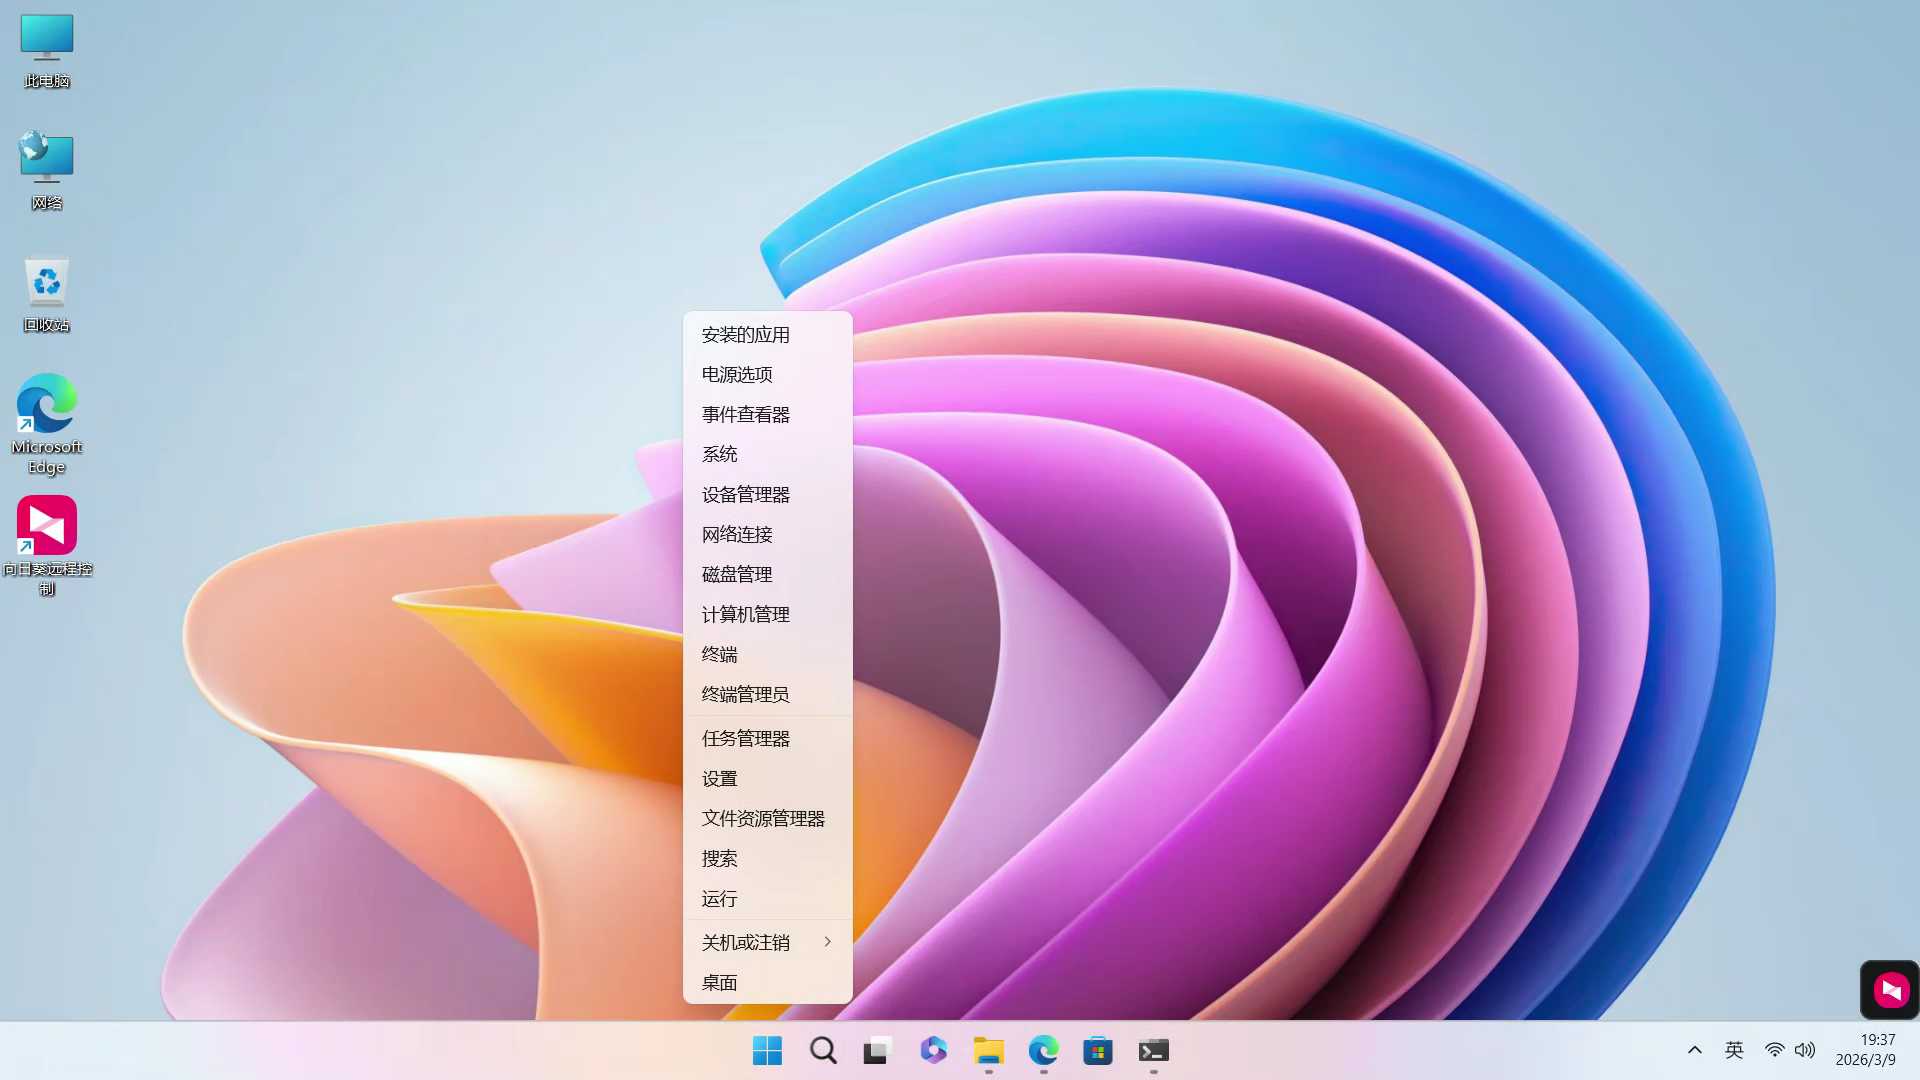Viewport: 1920px width, 1080px height.
Task: Open File Explorer from the taskbar
Action: 988,1050
